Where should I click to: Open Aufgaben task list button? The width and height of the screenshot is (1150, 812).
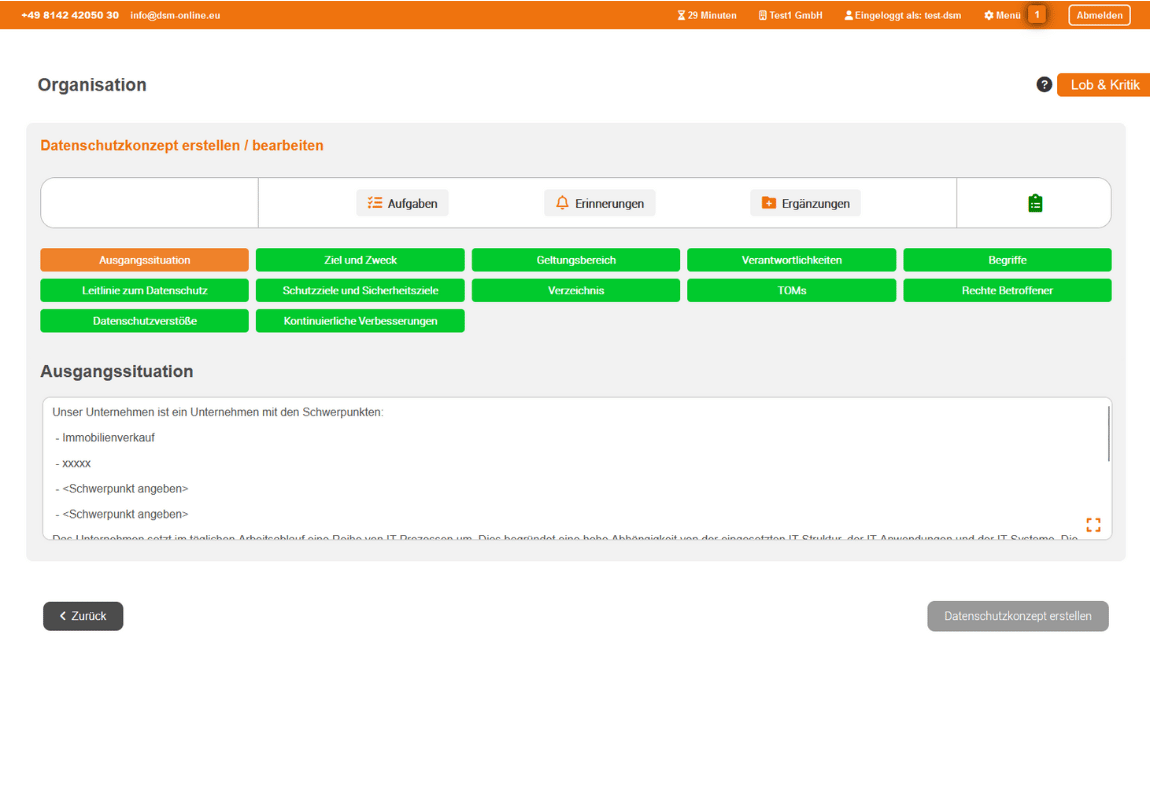(403, 203)
